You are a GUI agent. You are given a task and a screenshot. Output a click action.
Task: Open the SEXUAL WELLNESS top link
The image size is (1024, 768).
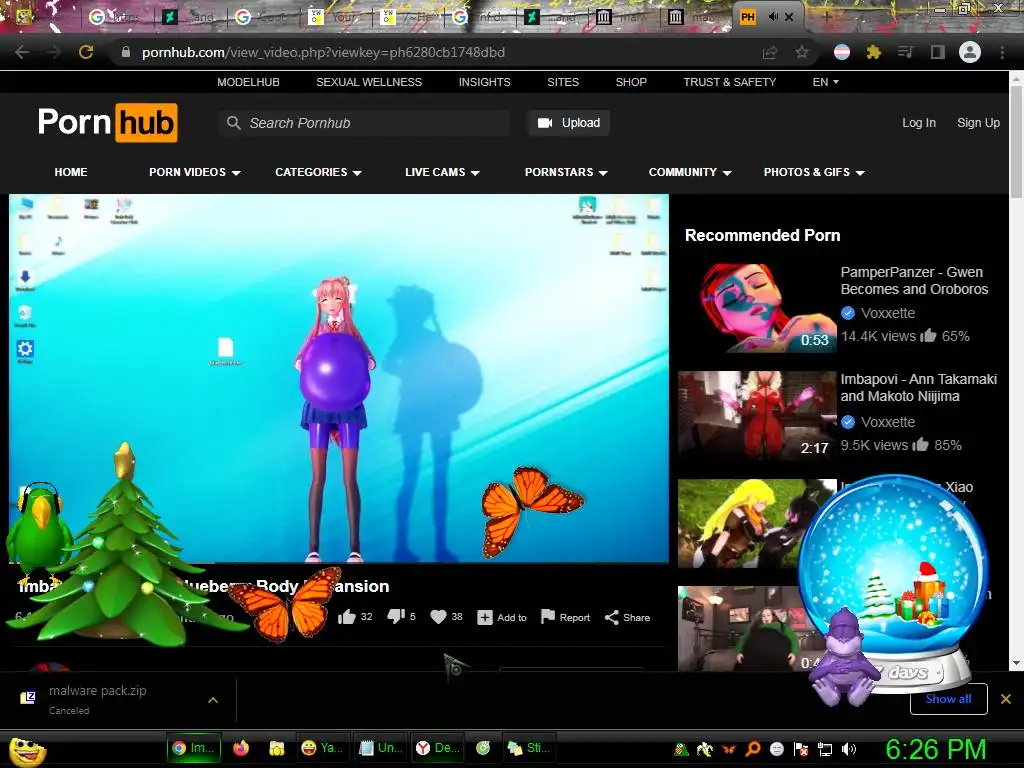[x=369, y=82]
